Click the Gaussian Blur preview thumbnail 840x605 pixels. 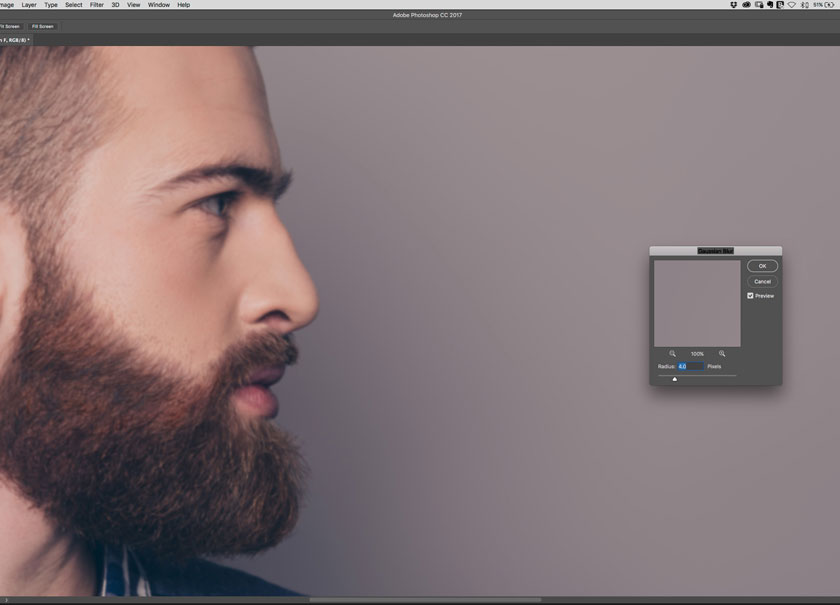pos(697,303)
